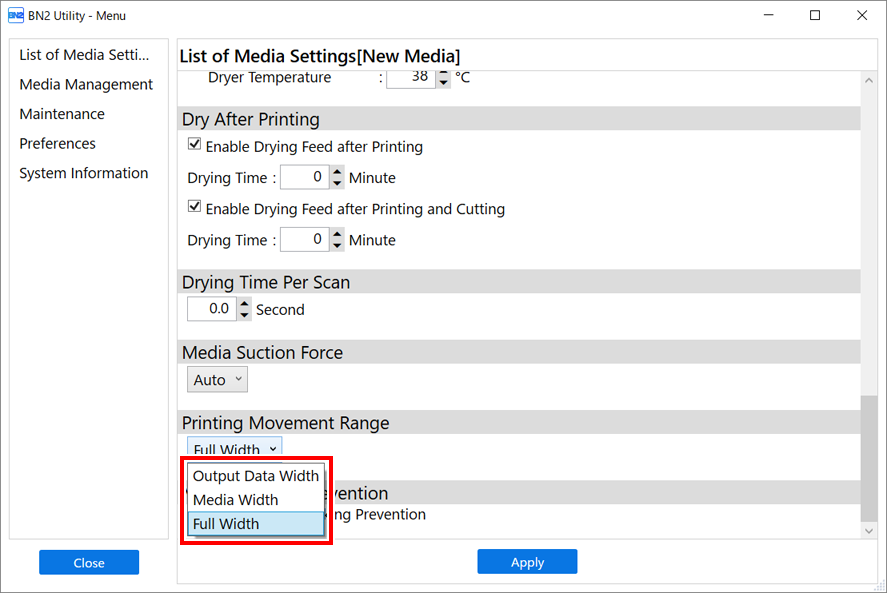
Task: Click the Apply button
Action: pyautogui.click(x=527, y=562)
